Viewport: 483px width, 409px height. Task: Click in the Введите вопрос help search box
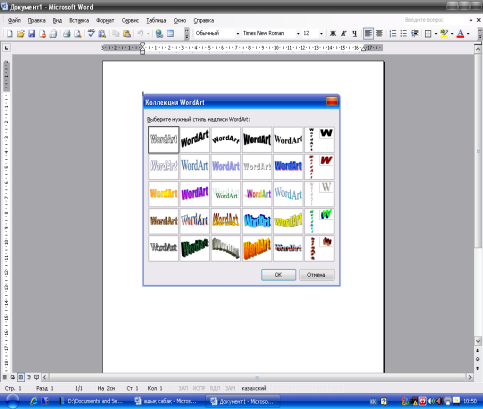coord(434,20)
